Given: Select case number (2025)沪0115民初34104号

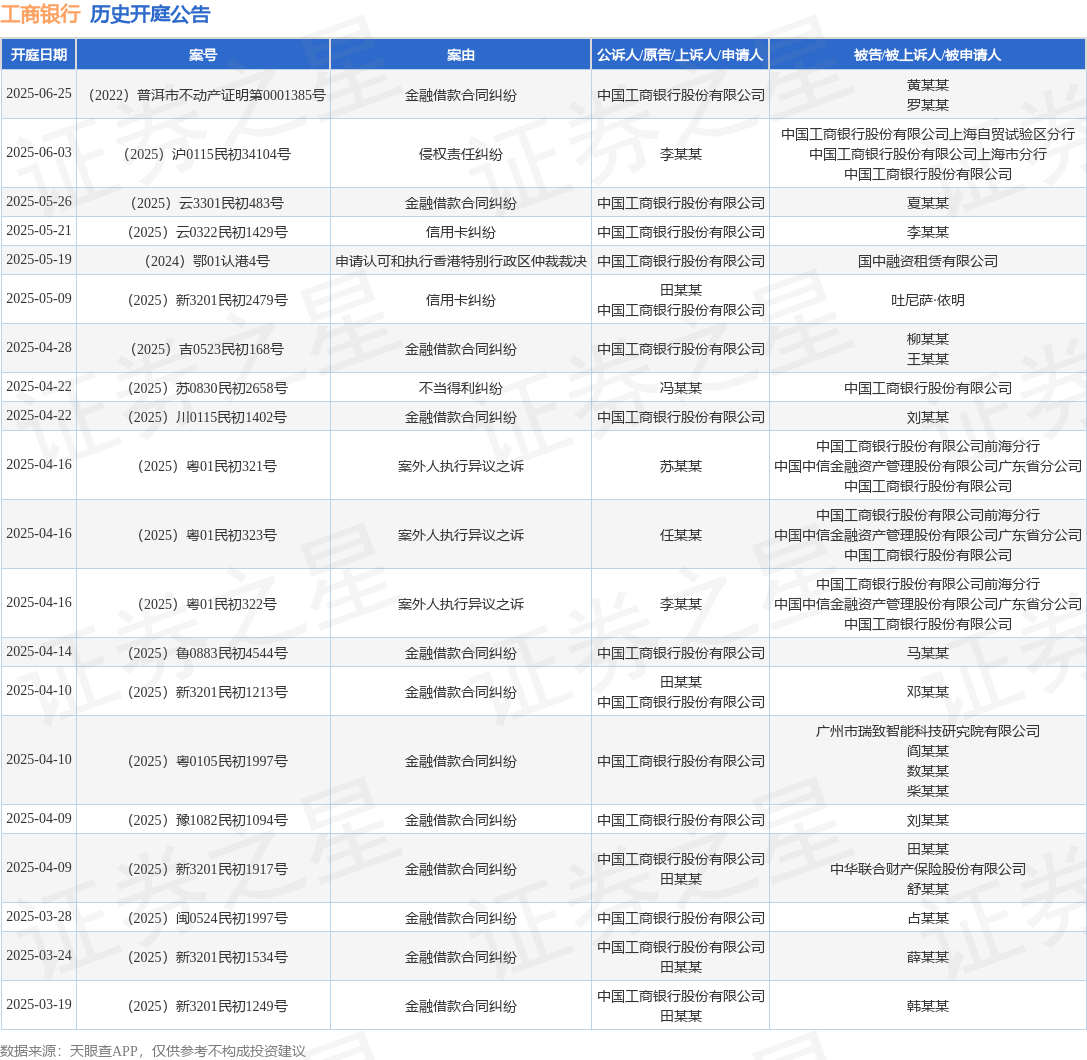Looking at the screenshot, I should 207,154.
